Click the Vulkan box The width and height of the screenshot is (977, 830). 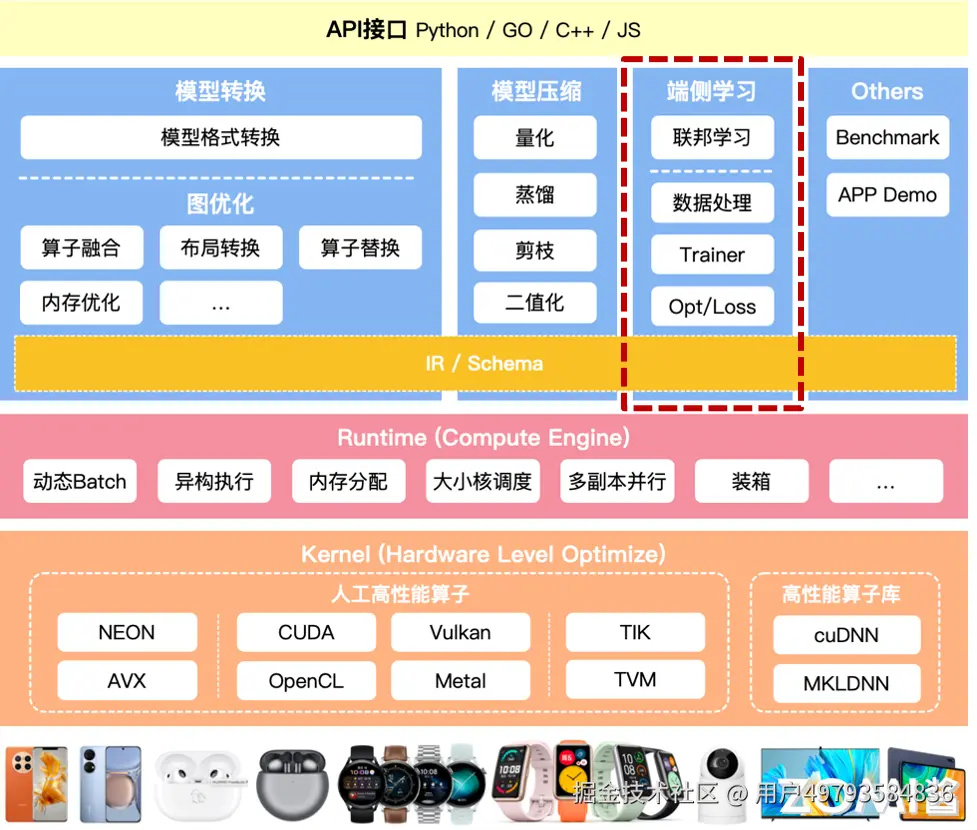[x=460, y=632]
